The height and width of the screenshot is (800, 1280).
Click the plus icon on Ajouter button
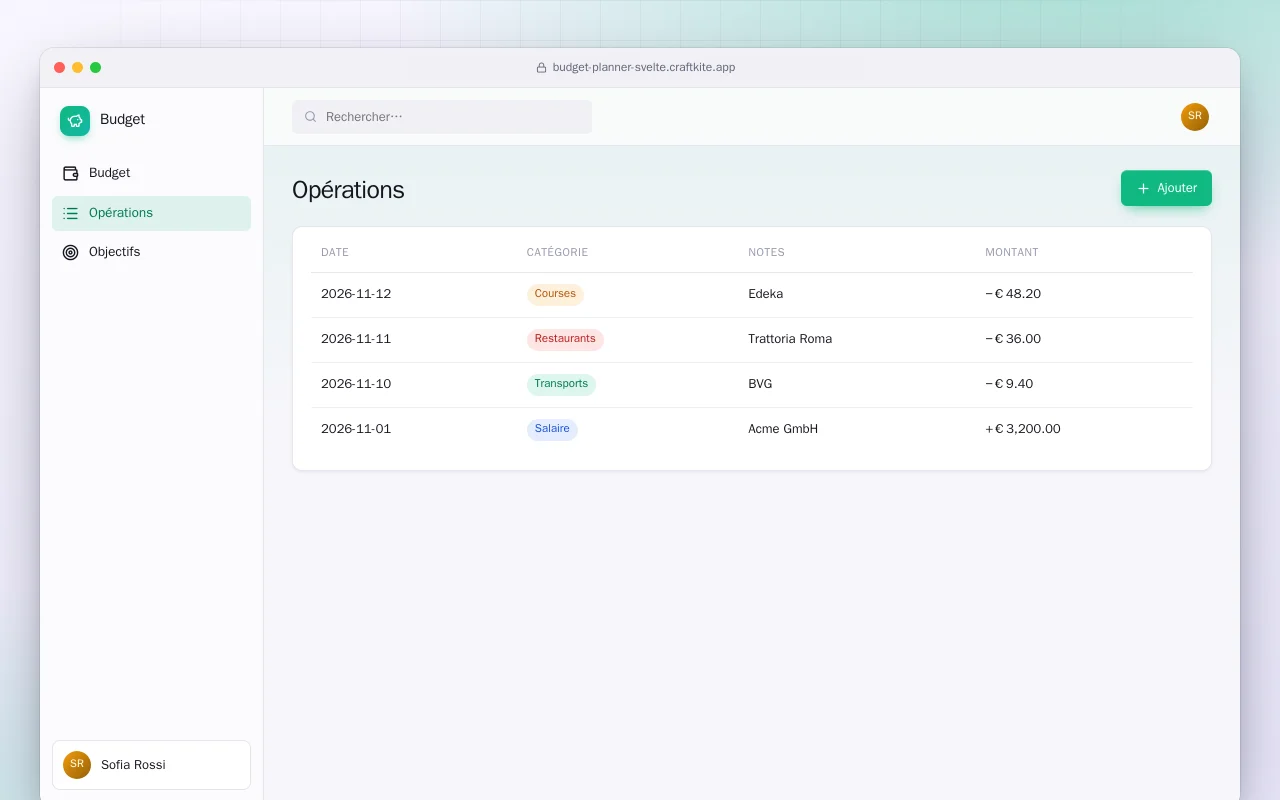coord(1143,188)
